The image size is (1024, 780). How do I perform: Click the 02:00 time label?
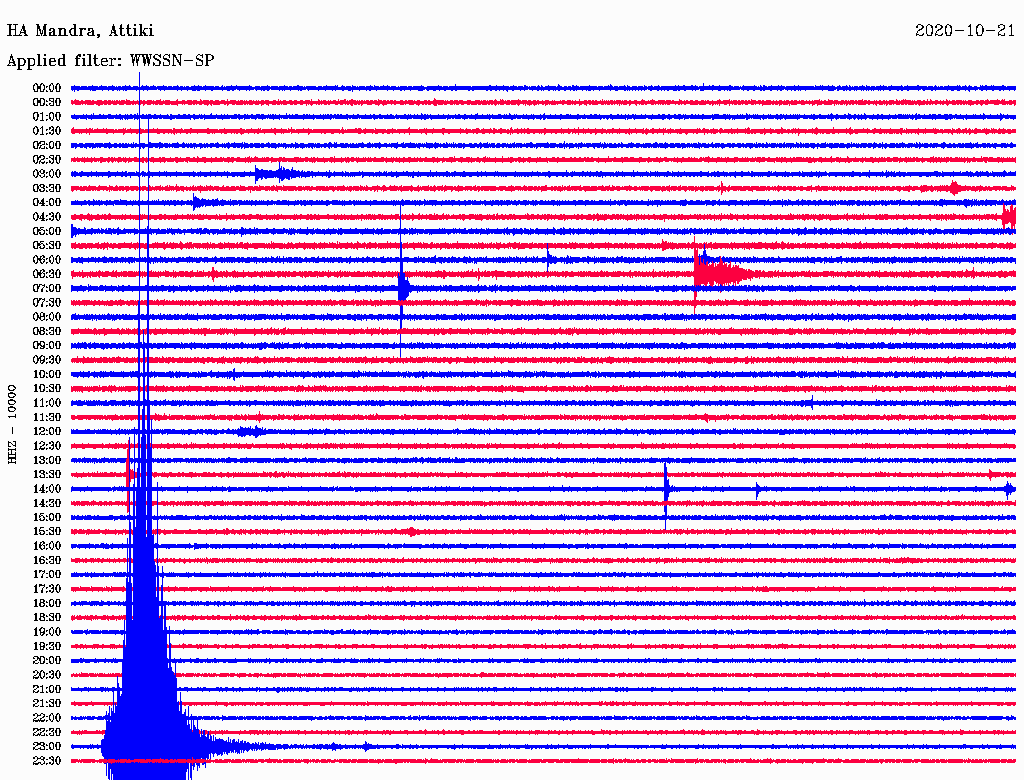[x=47, y=145]
